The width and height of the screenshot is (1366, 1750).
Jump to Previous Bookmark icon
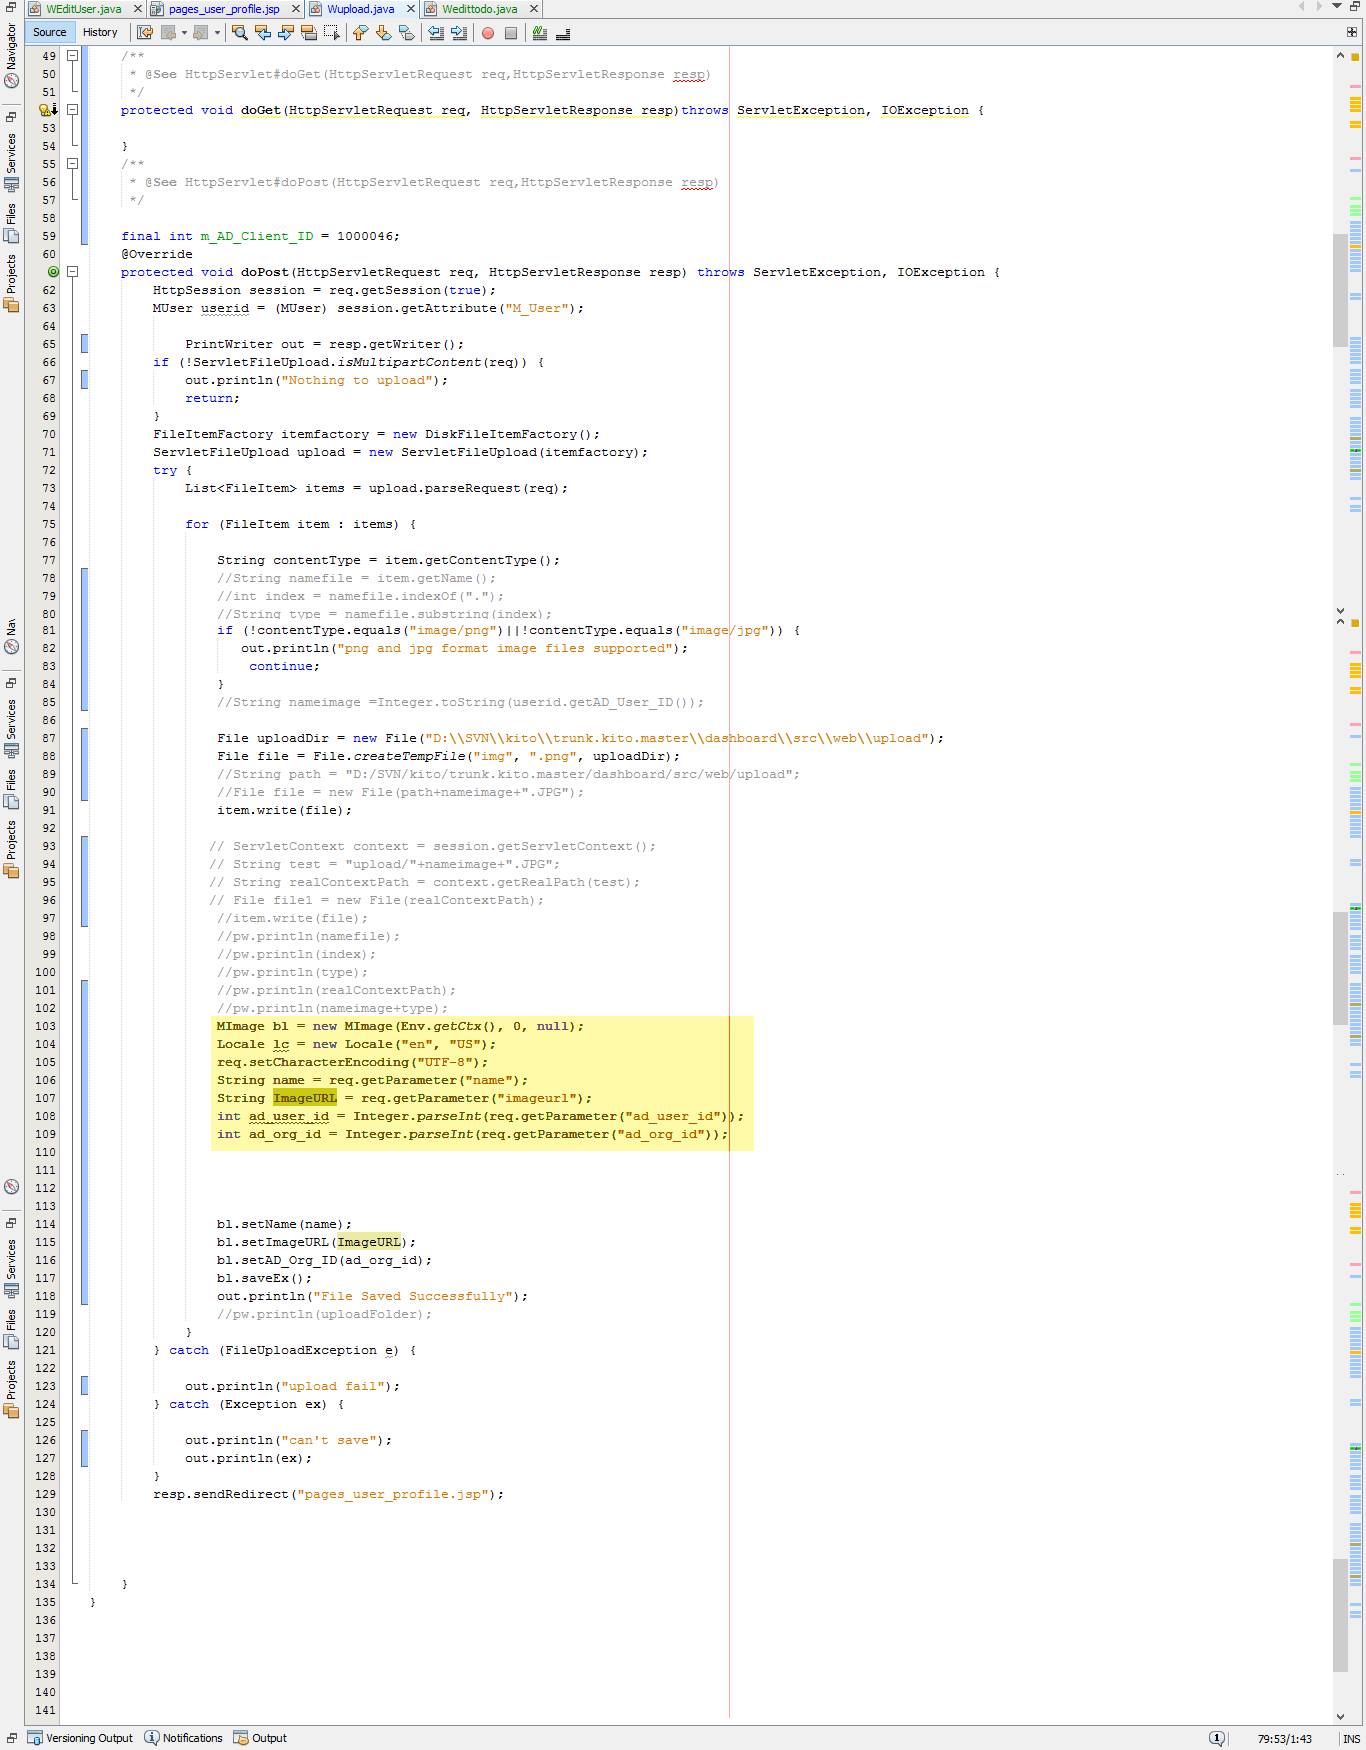[361, 32]
